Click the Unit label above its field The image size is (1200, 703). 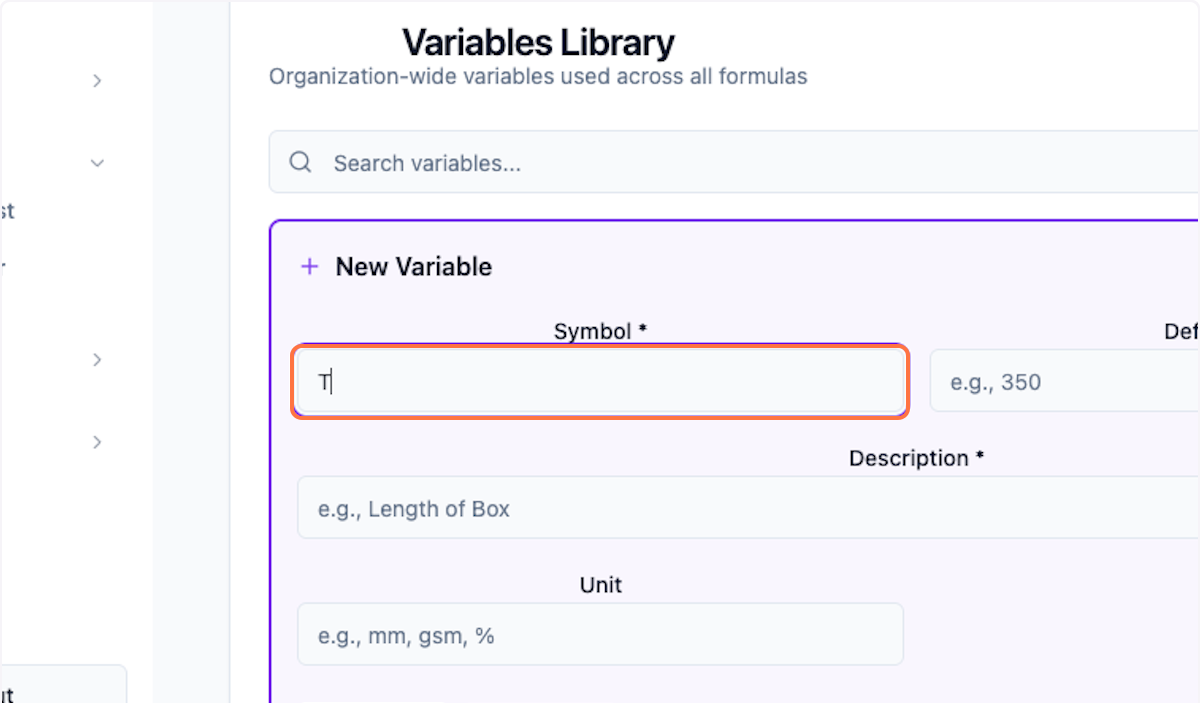(600, 585)
